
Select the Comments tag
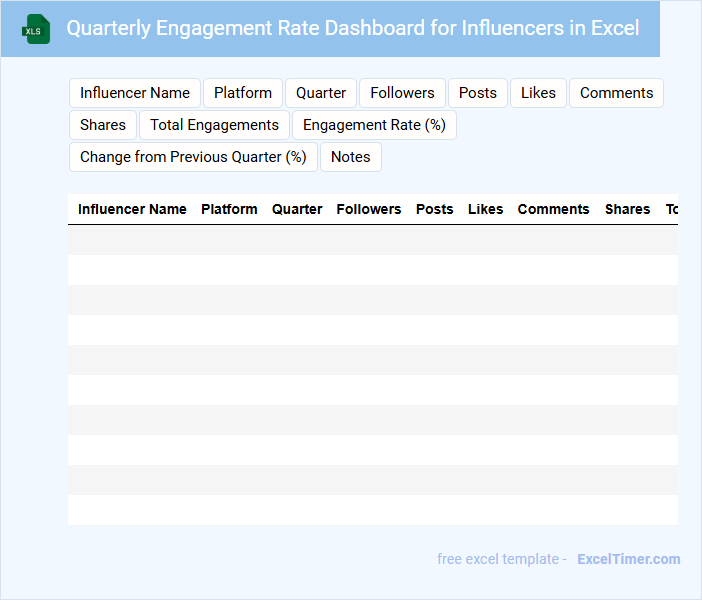(x=616, y=93)
